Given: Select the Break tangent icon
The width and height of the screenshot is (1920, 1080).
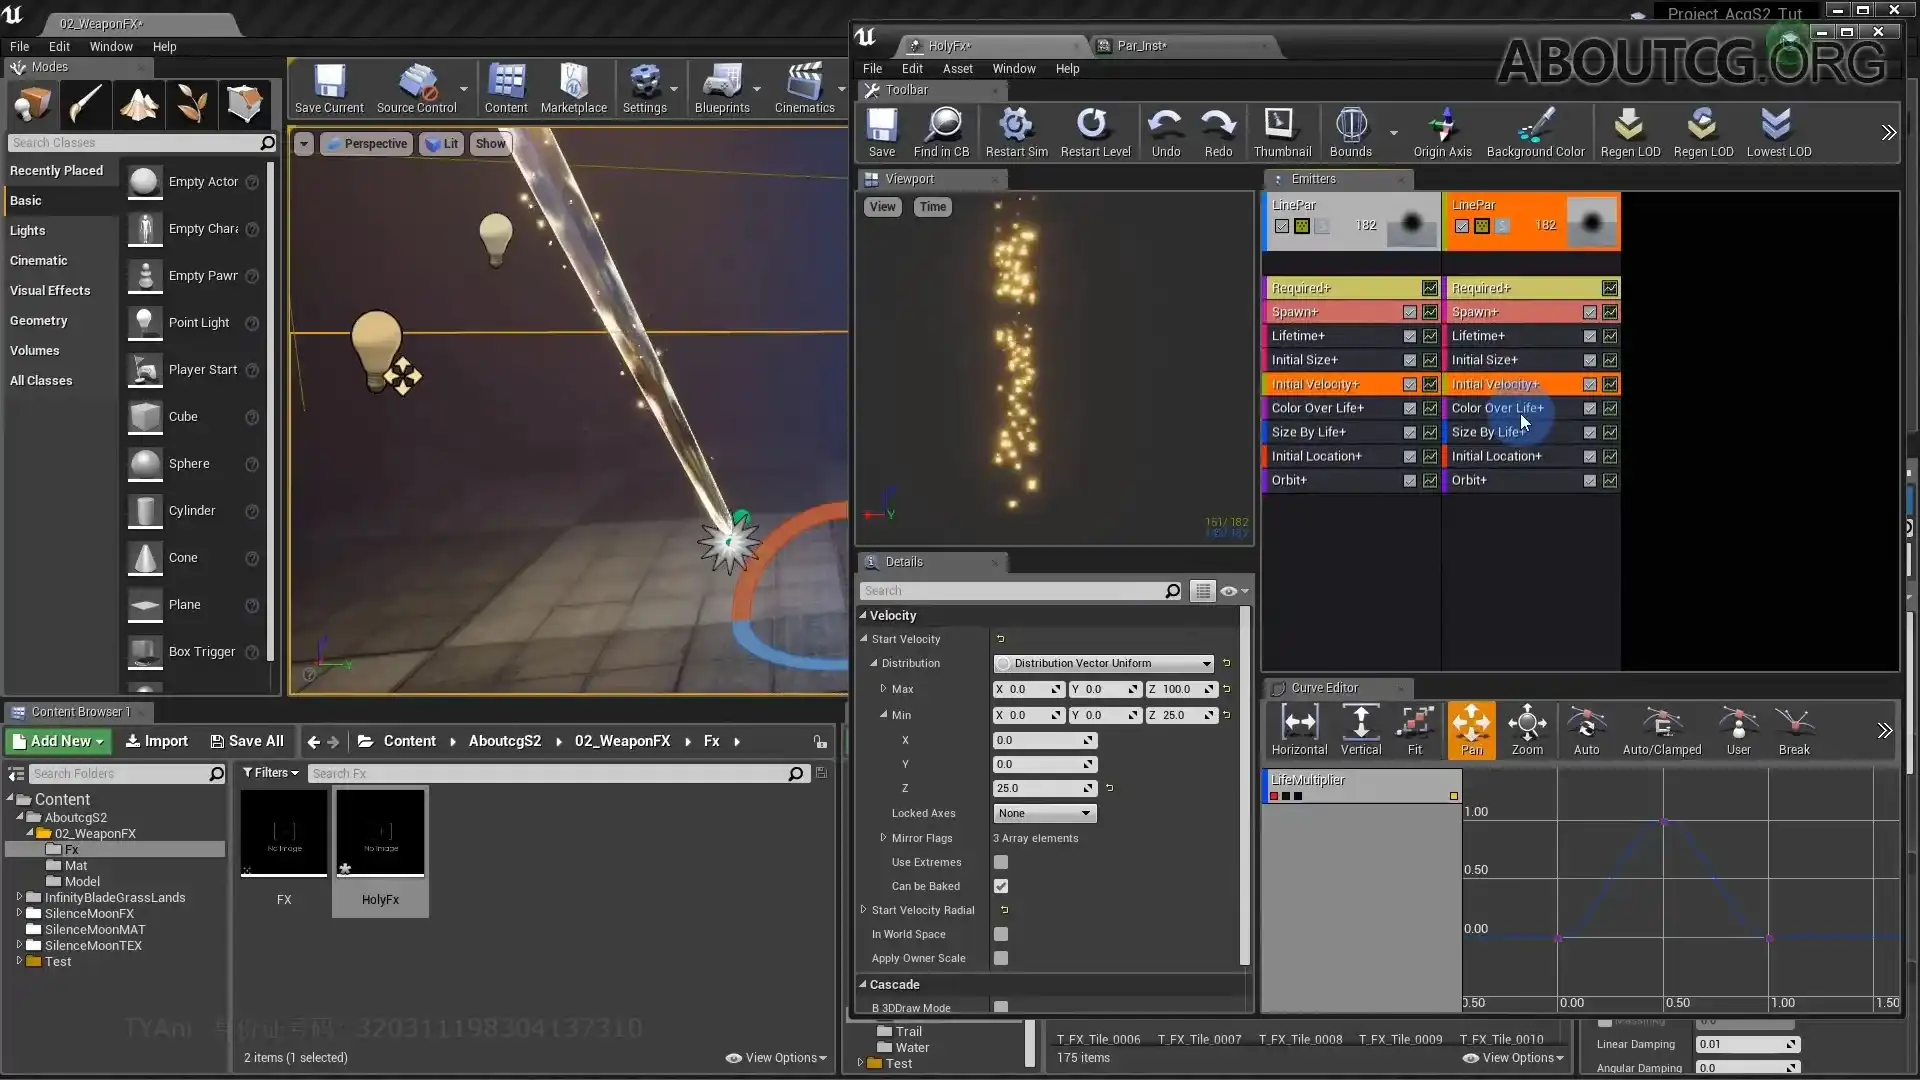Looking at the screenshot, I should click(x=1794, y=730).
